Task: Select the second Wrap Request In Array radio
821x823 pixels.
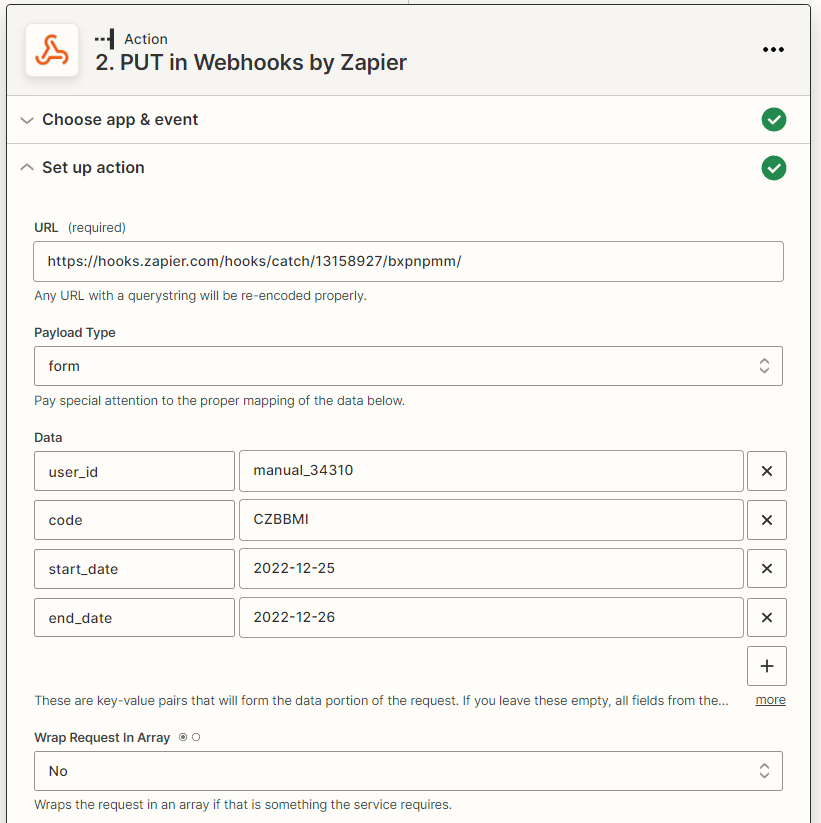Action: 196,737
